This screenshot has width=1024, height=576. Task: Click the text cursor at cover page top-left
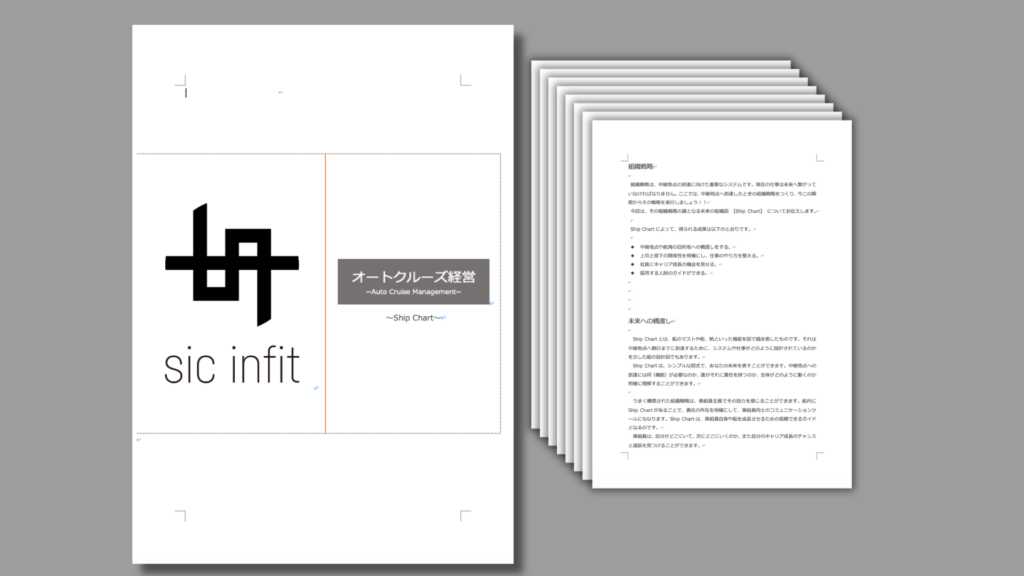(x=187, y=93)
